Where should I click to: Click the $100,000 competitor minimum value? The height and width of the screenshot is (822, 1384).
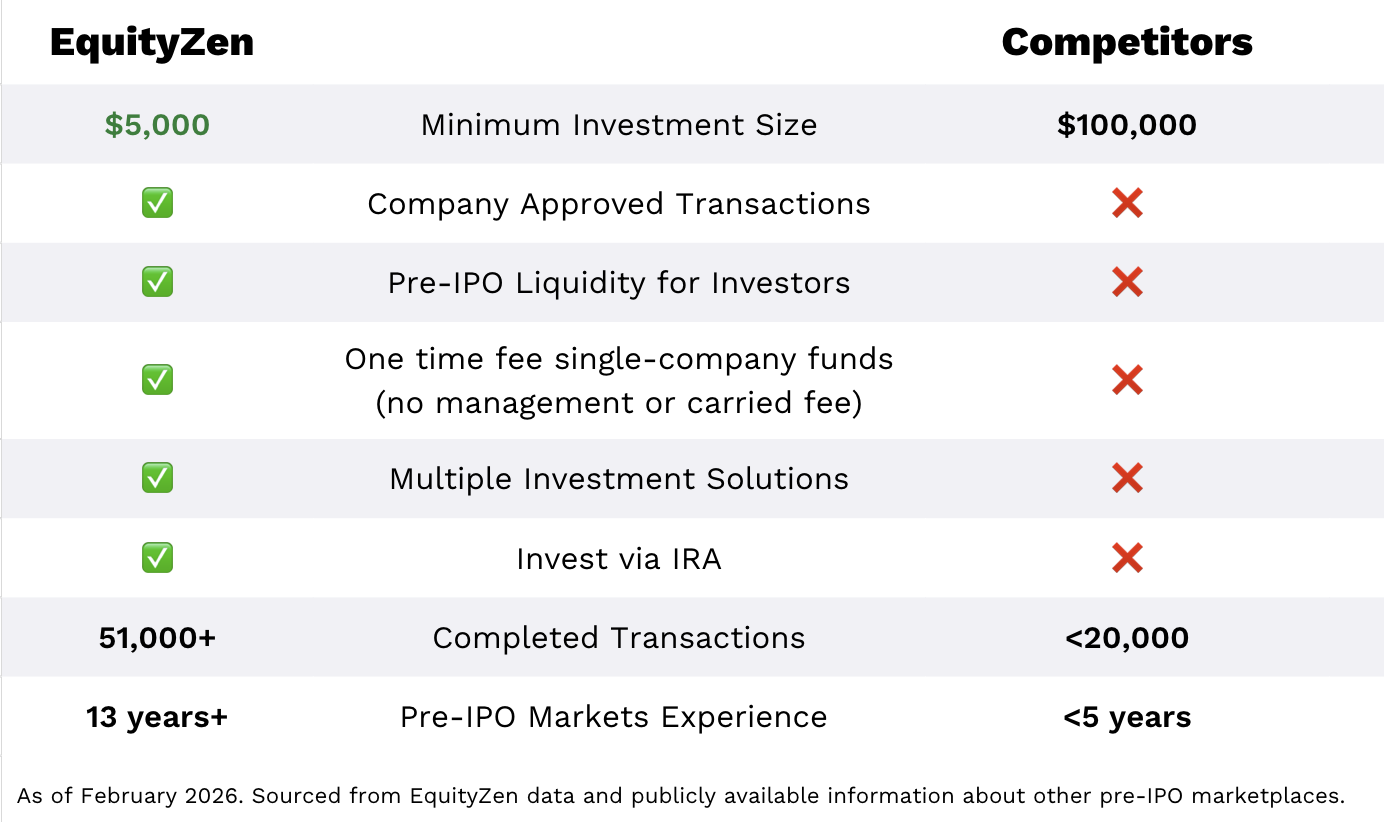1127,125
